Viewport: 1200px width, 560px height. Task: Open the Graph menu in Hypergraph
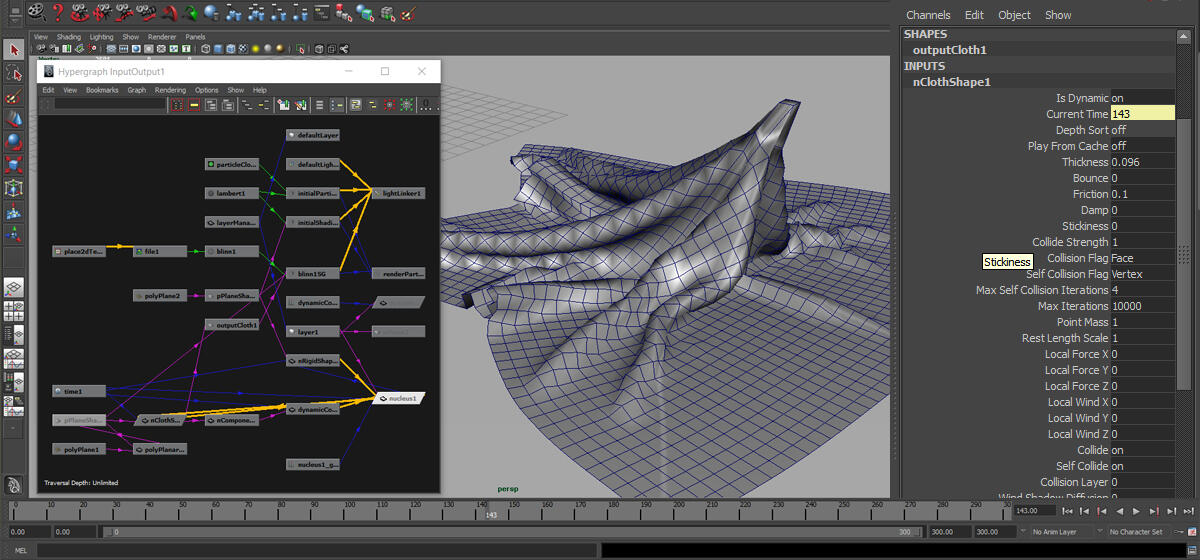coord(136,90)
